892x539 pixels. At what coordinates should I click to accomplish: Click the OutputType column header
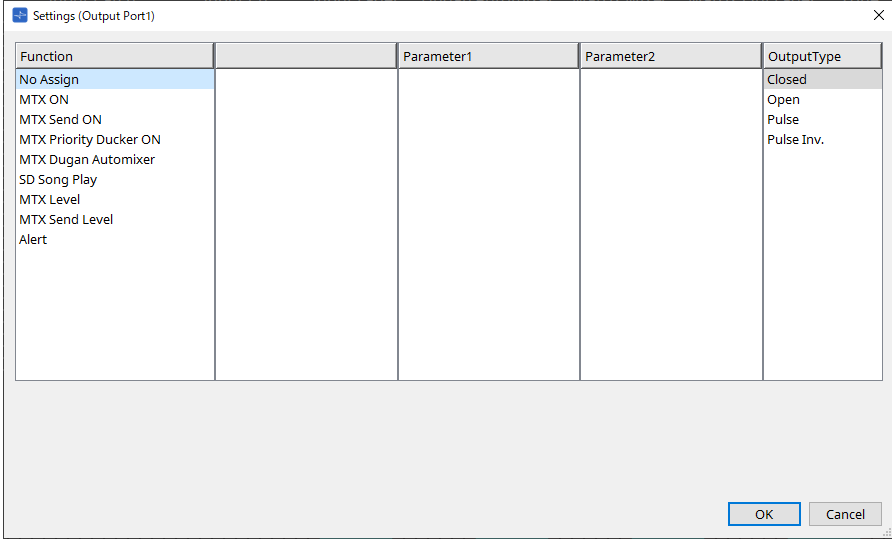pos(823,56)
